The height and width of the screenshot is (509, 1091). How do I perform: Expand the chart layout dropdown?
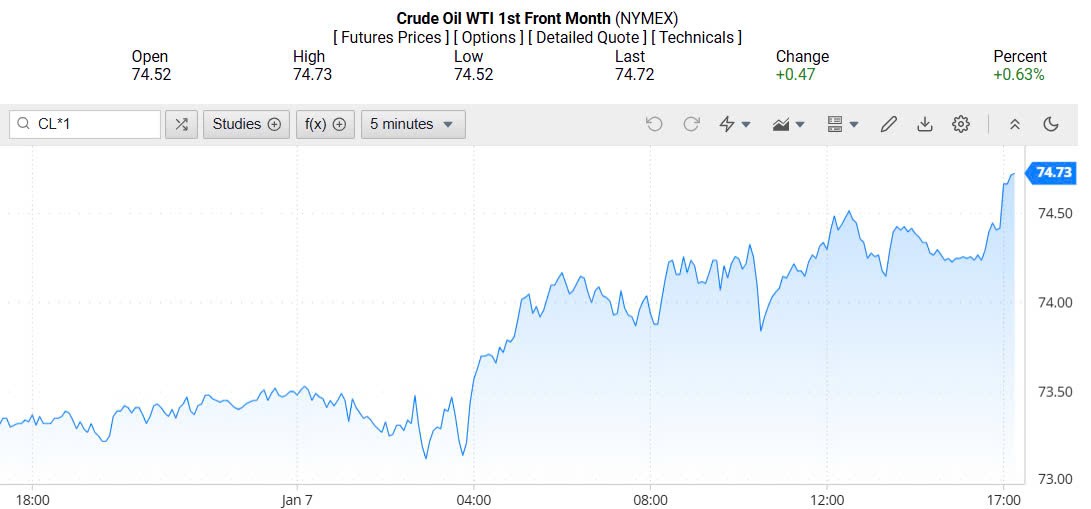tap(843, 124)
